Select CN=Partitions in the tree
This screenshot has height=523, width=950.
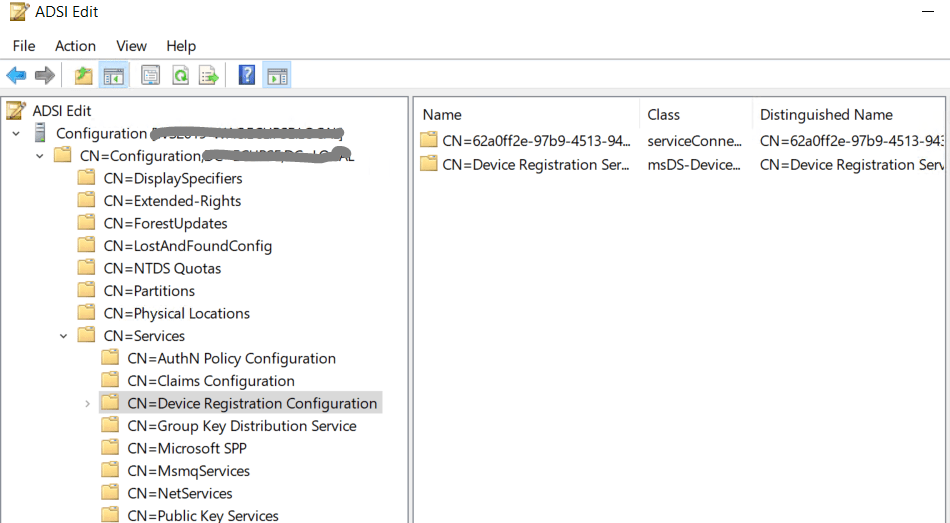pyautogui.click(x=149, y=291)
